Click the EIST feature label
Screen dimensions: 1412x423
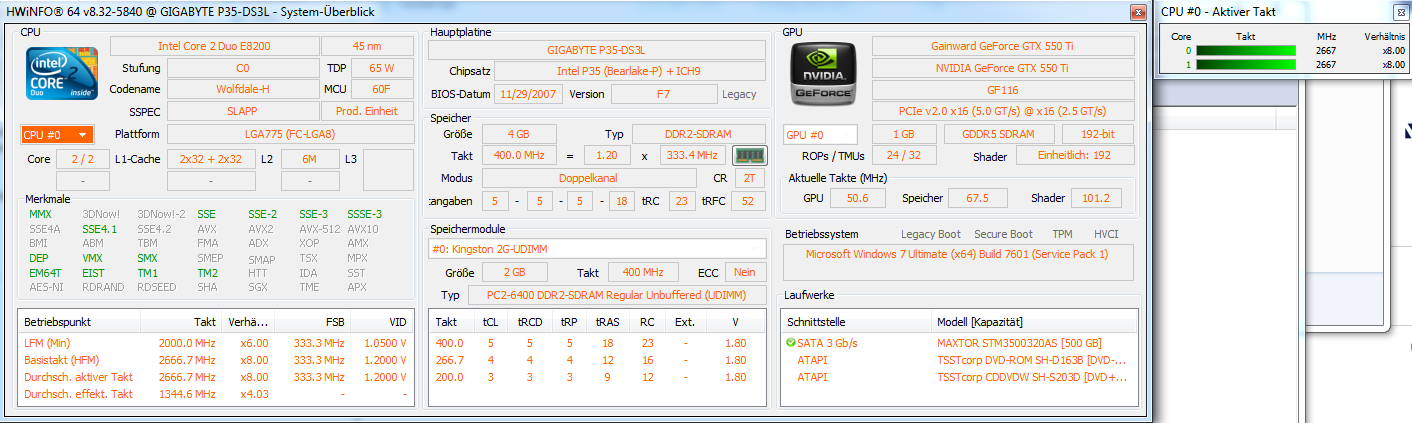point(93,273)
